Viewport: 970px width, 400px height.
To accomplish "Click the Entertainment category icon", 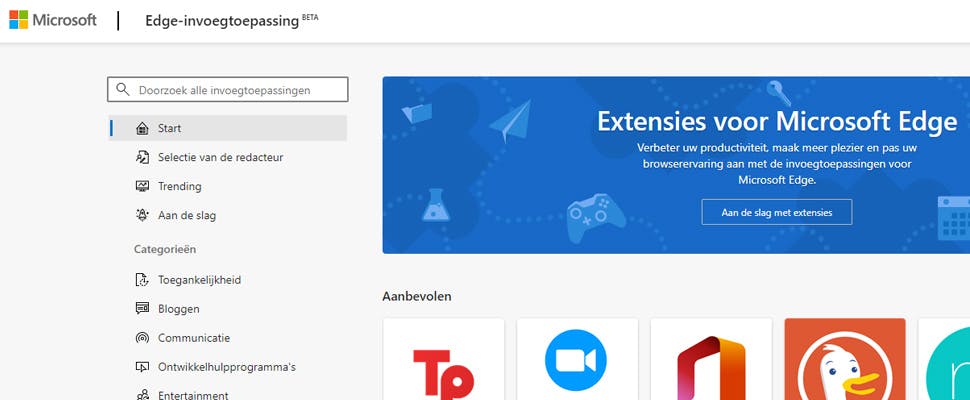I will [x=142, y=395].
